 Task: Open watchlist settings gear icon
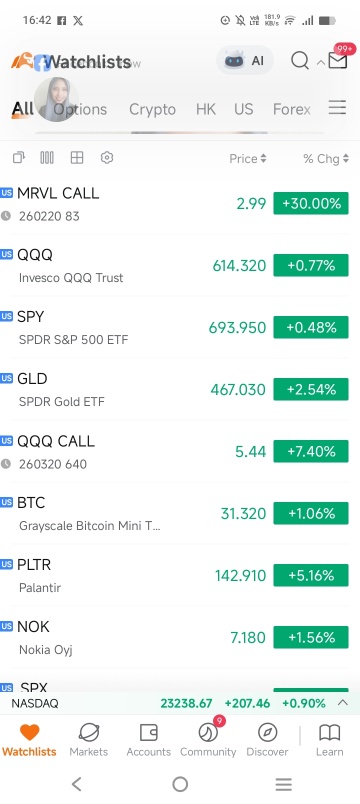(x=107, y=158)
